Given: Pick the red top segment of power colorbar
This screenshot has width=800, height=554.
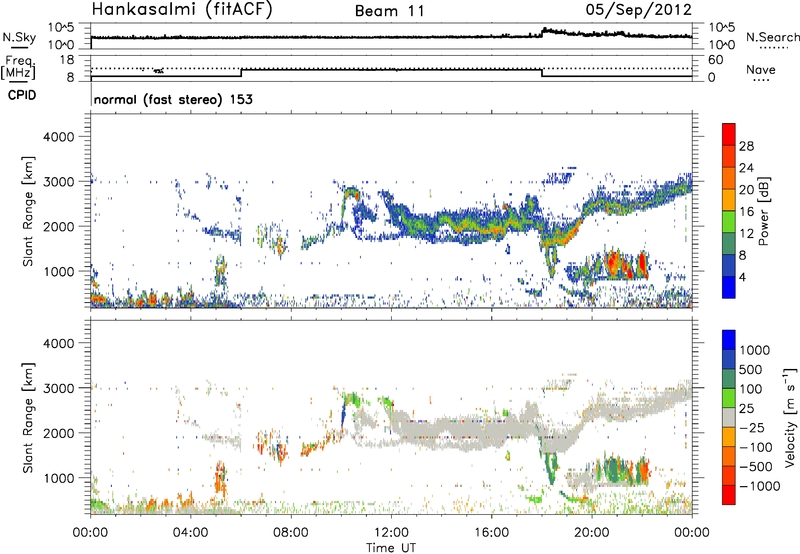Looking at the screenshot, I should click(x=729, y=134).
